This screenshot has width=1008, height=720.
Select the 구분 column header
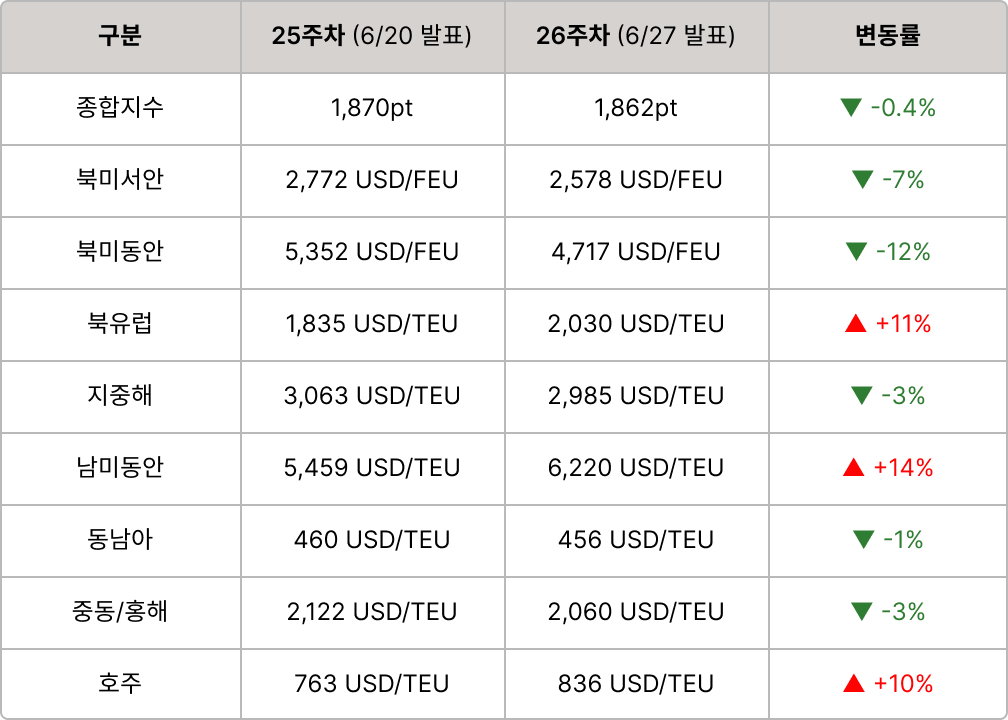click(x=120, y=37)
